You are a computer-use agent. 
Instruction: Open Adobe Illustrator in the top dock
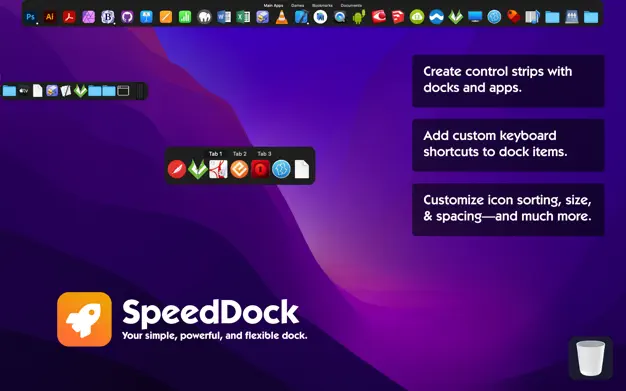tap(50, 17)
